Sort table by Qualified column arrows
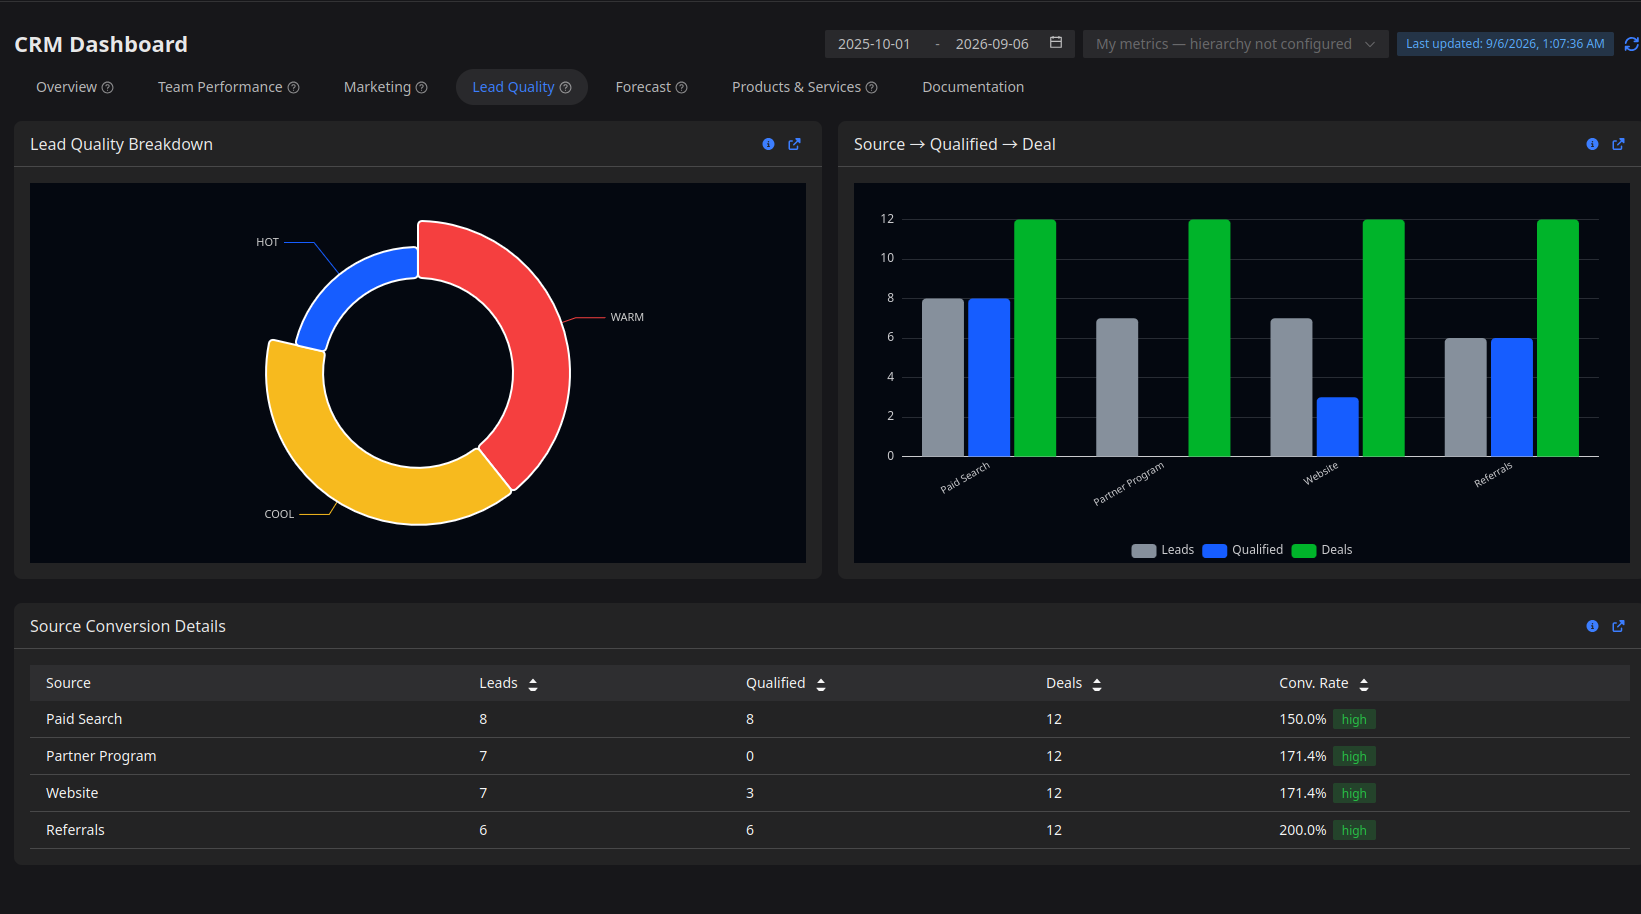 point(821,684)
